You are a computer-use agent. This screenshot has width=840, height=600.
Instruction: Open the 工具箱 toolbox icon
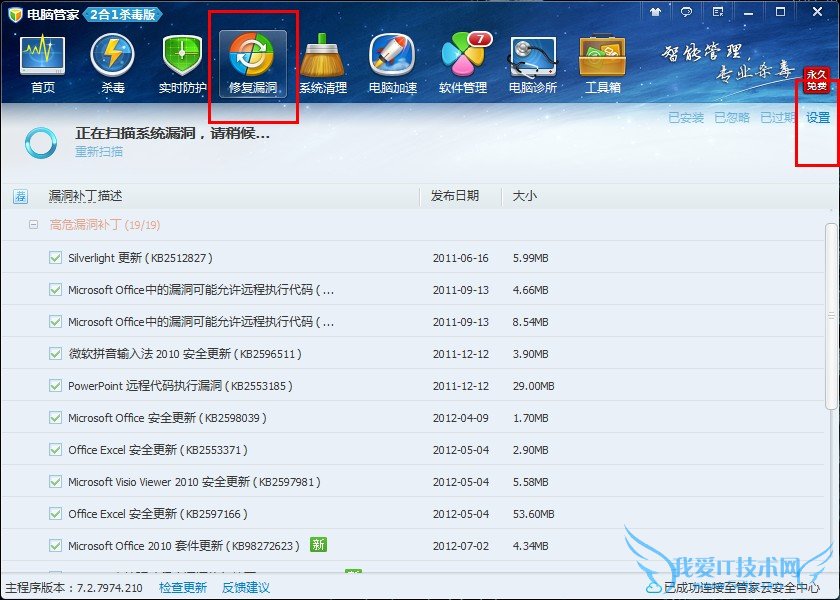tap(603, 64)
